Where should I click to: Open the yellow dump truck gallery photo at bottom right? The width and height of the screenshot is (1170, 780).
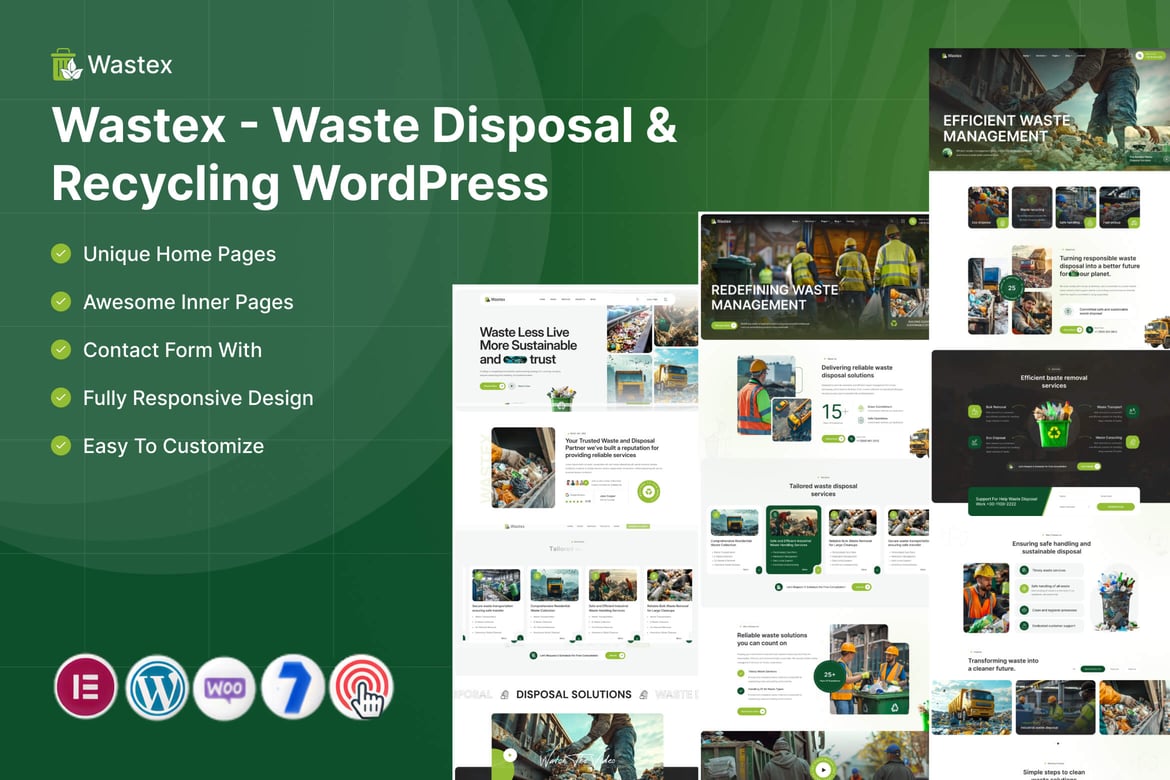pyautogui.click(x=972, y=707)
